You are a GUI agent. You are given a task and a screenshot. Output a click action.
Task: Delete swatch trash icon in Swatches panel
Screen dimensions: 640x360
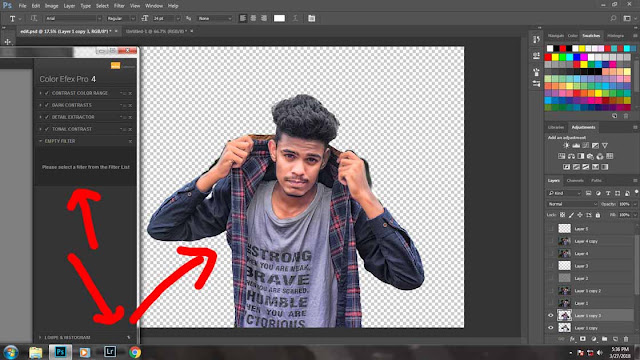[x=626, y=116]
